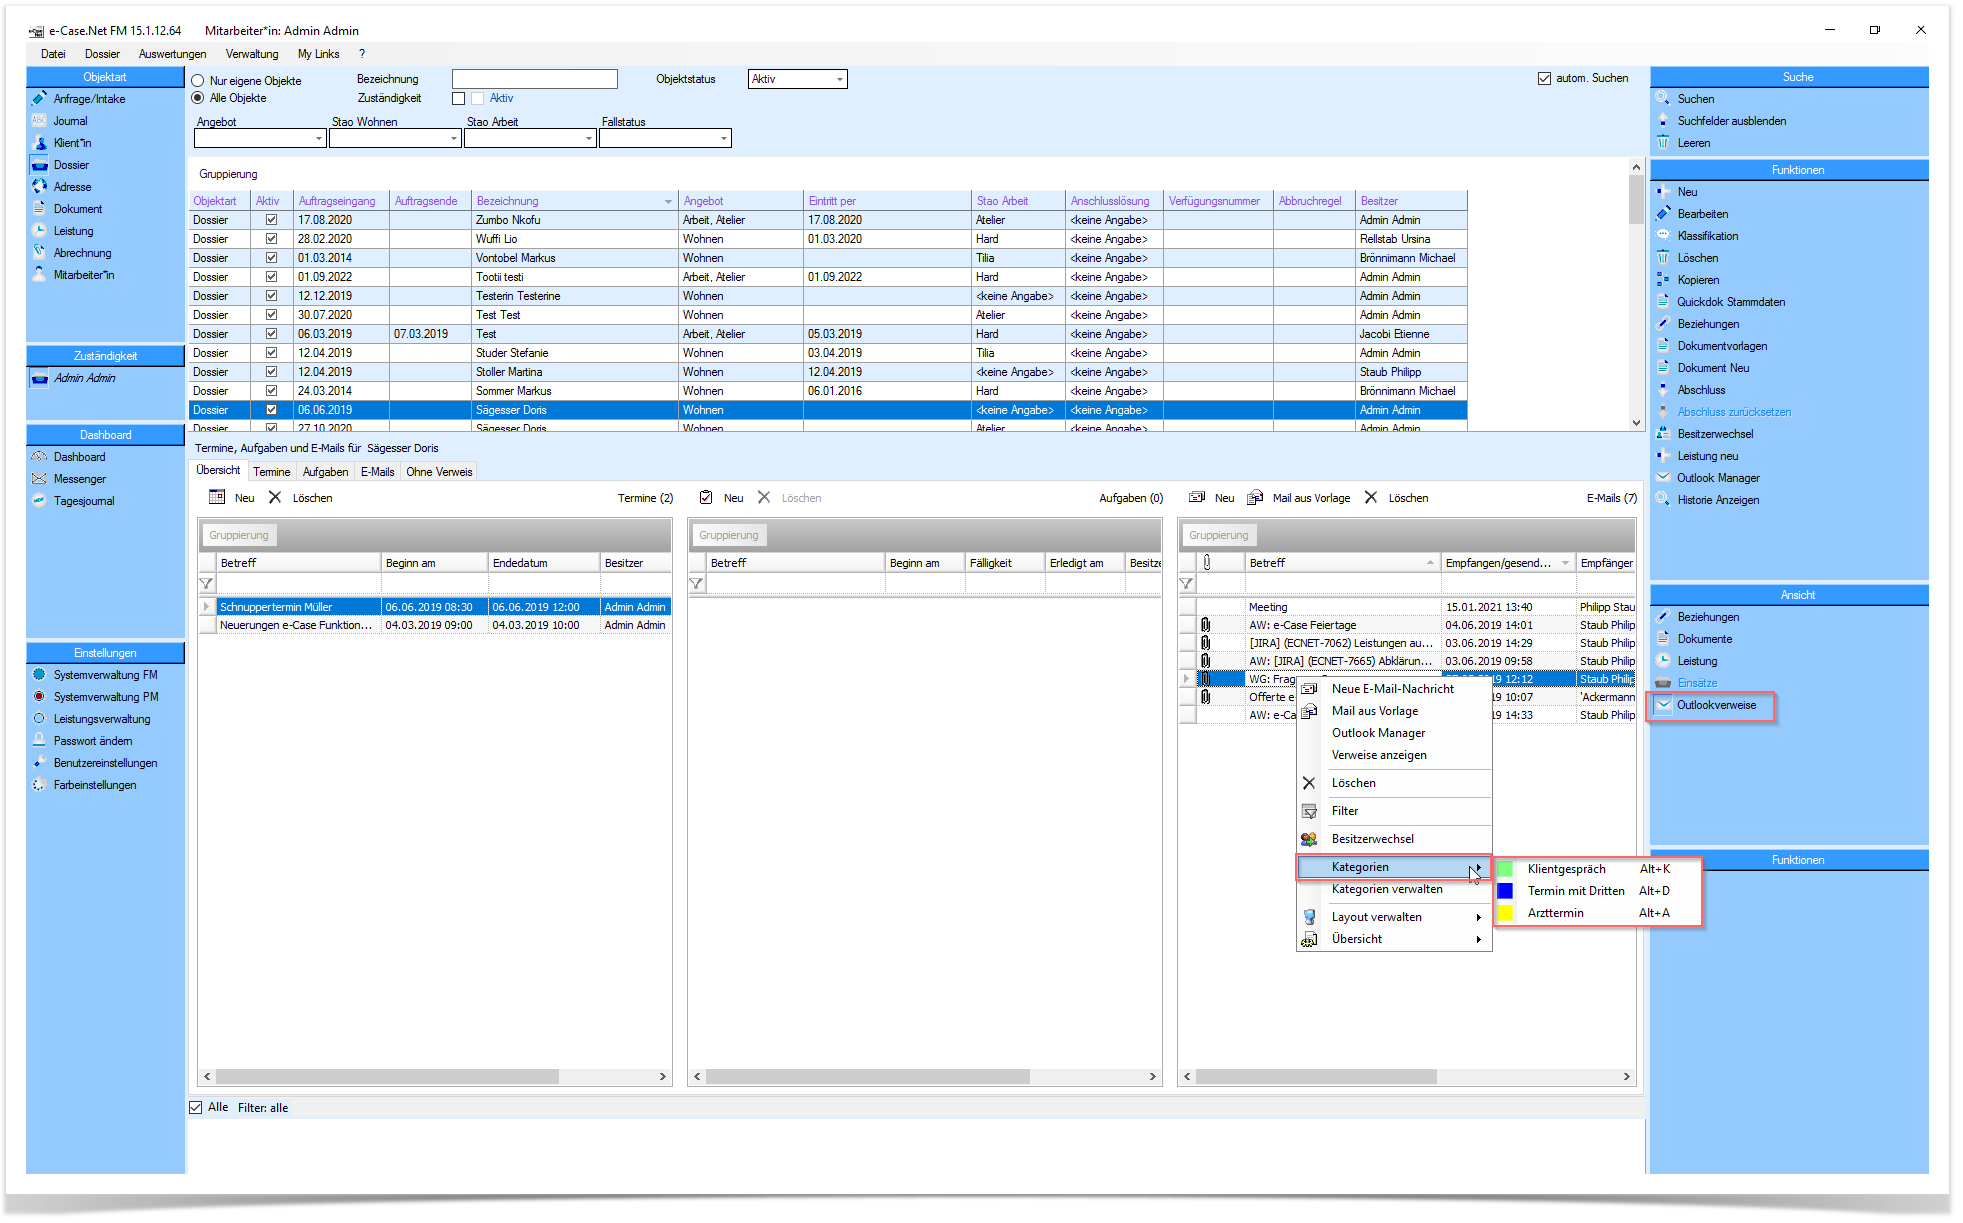Screen dimensions: 1963x1223
Task: Open Systemverwaltung PM icon
Action: point(39,697)
